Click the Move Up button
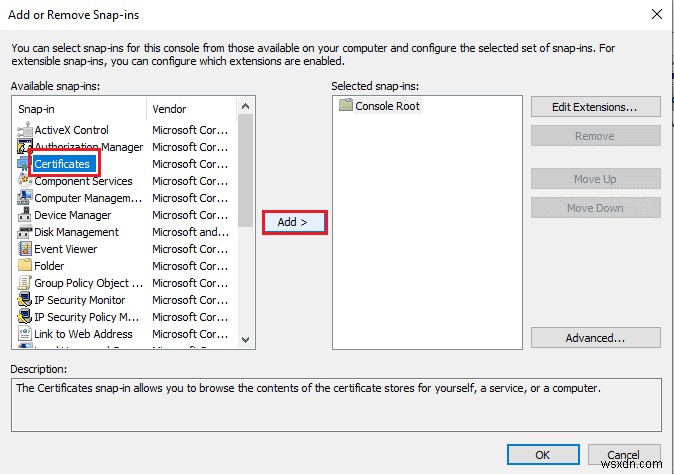 pyautogui.click(x=595, y=178)
